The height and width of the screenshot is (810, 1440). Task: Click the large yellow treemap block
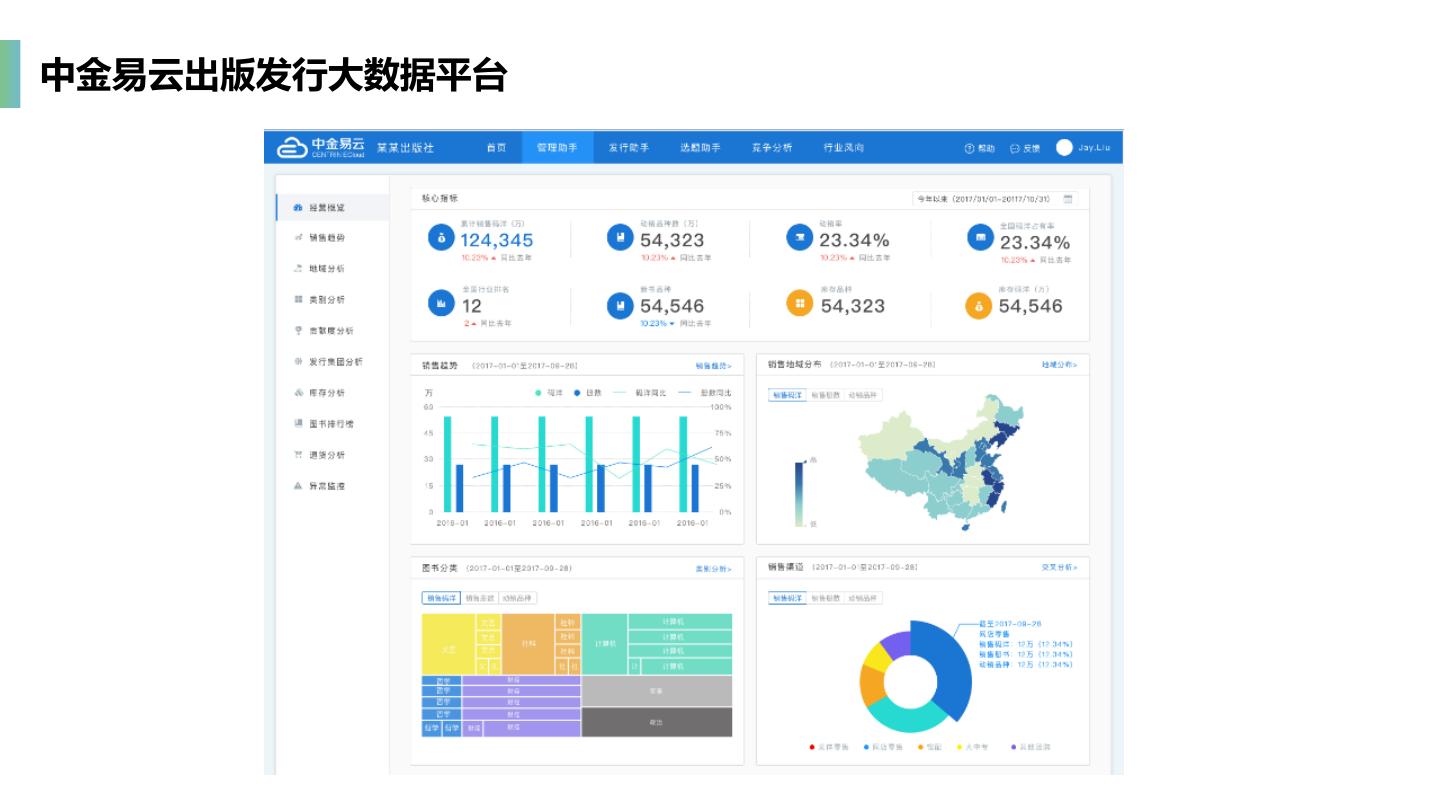pos(448,644)
